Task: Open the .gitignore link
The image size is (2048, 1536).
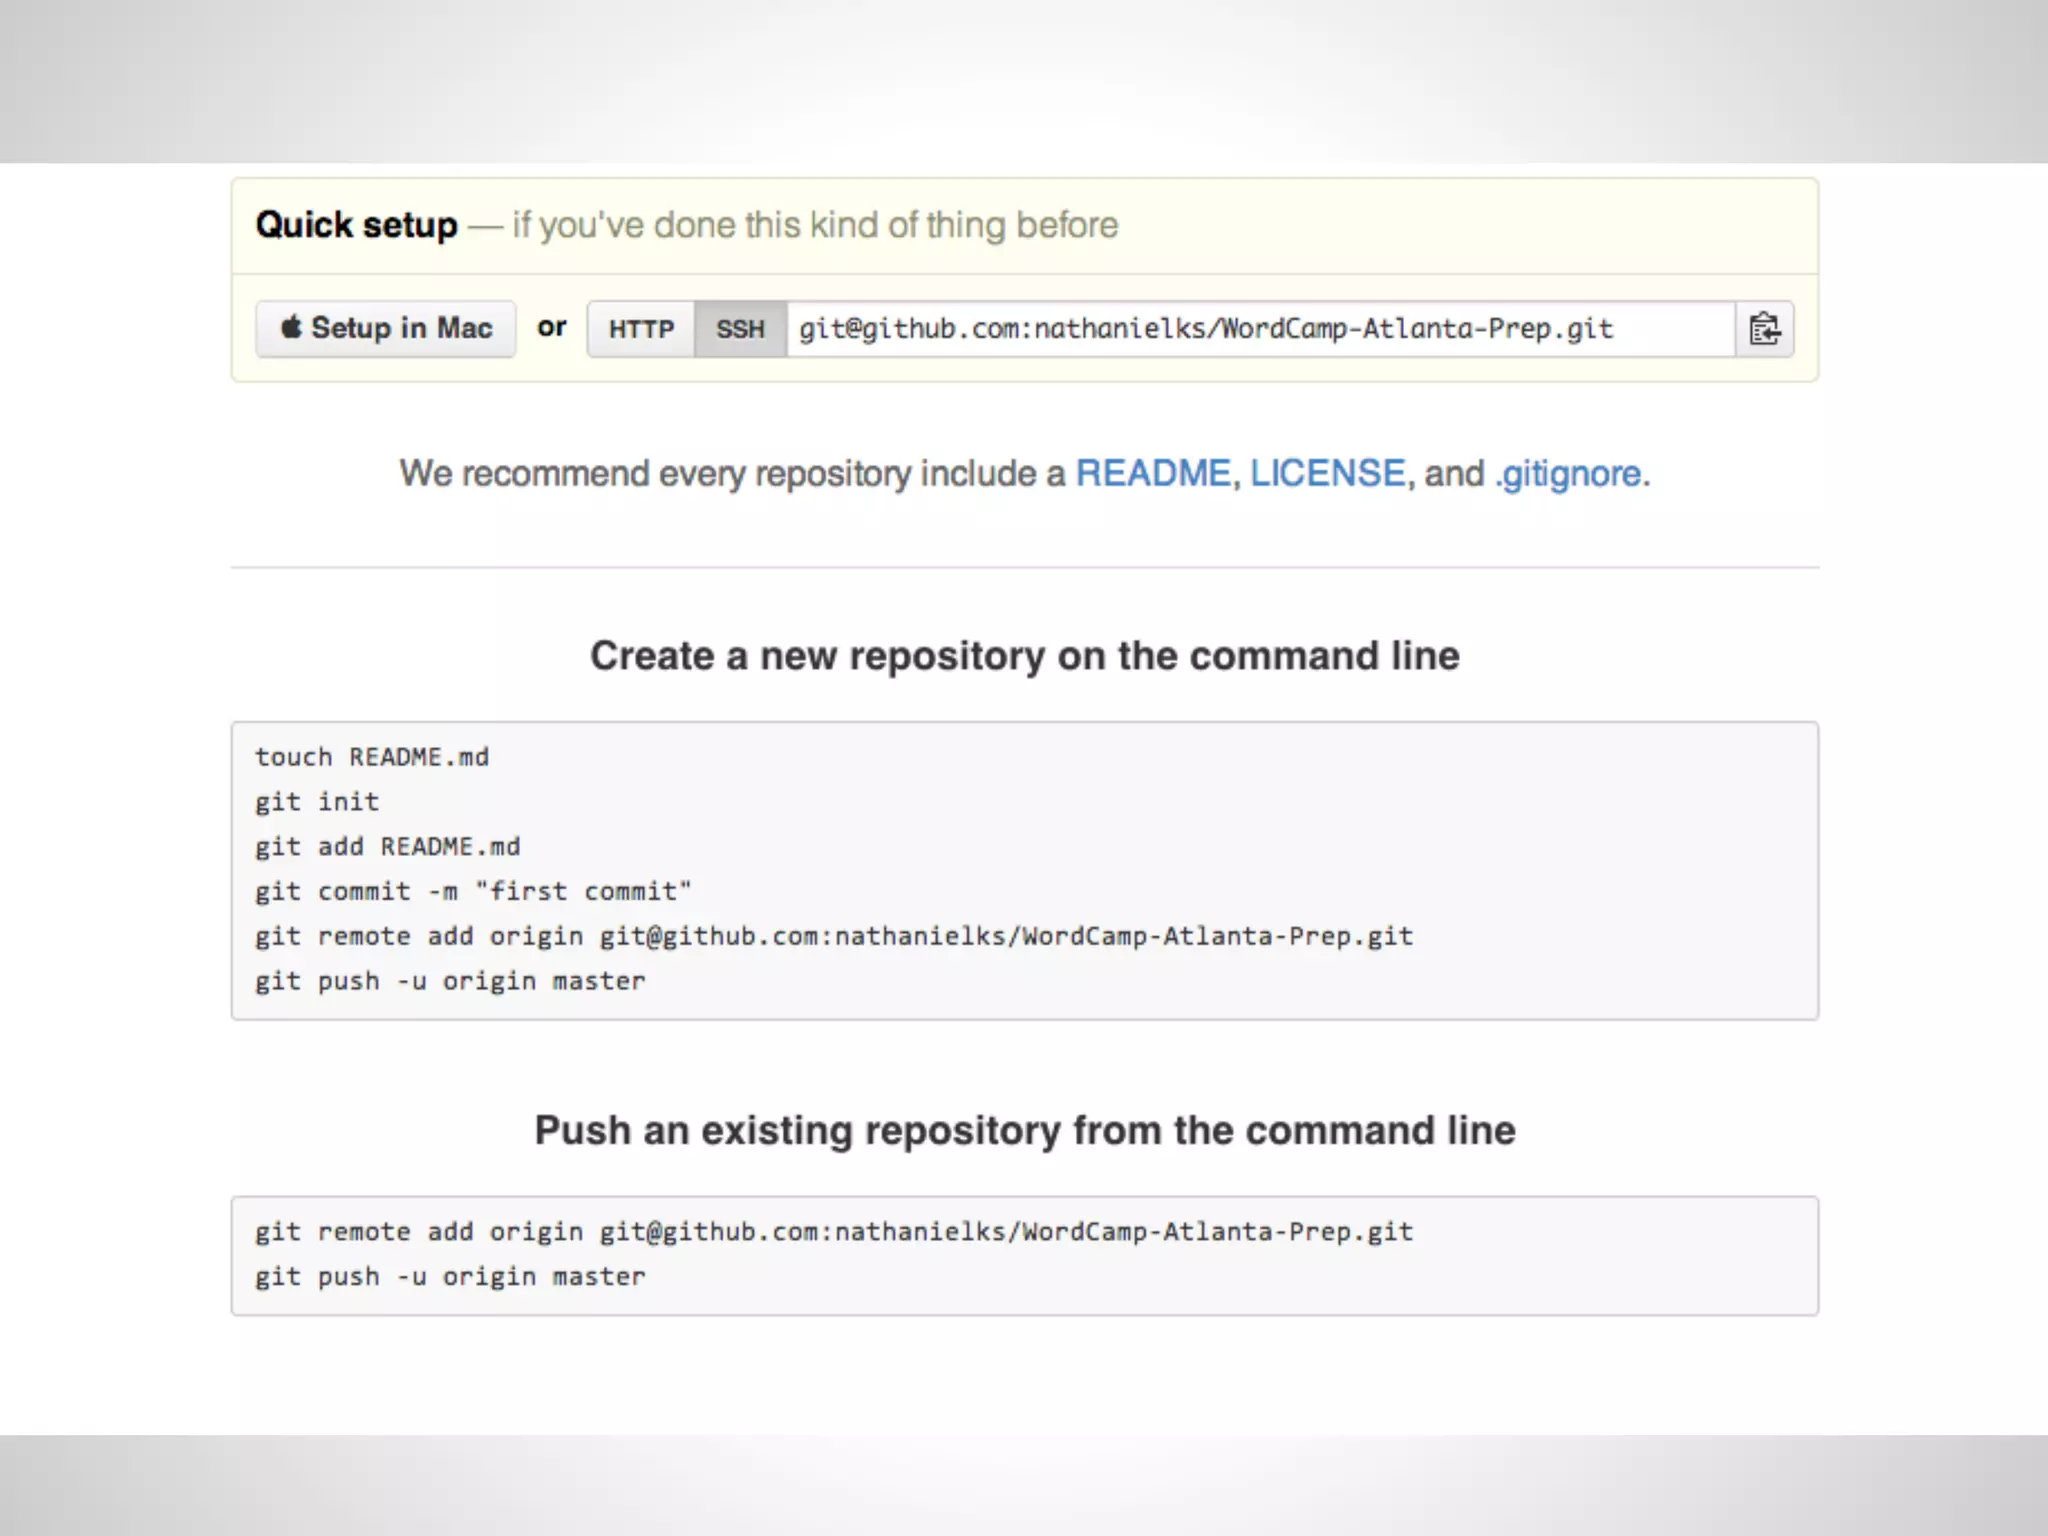Action: click(x=1568, y=474)
